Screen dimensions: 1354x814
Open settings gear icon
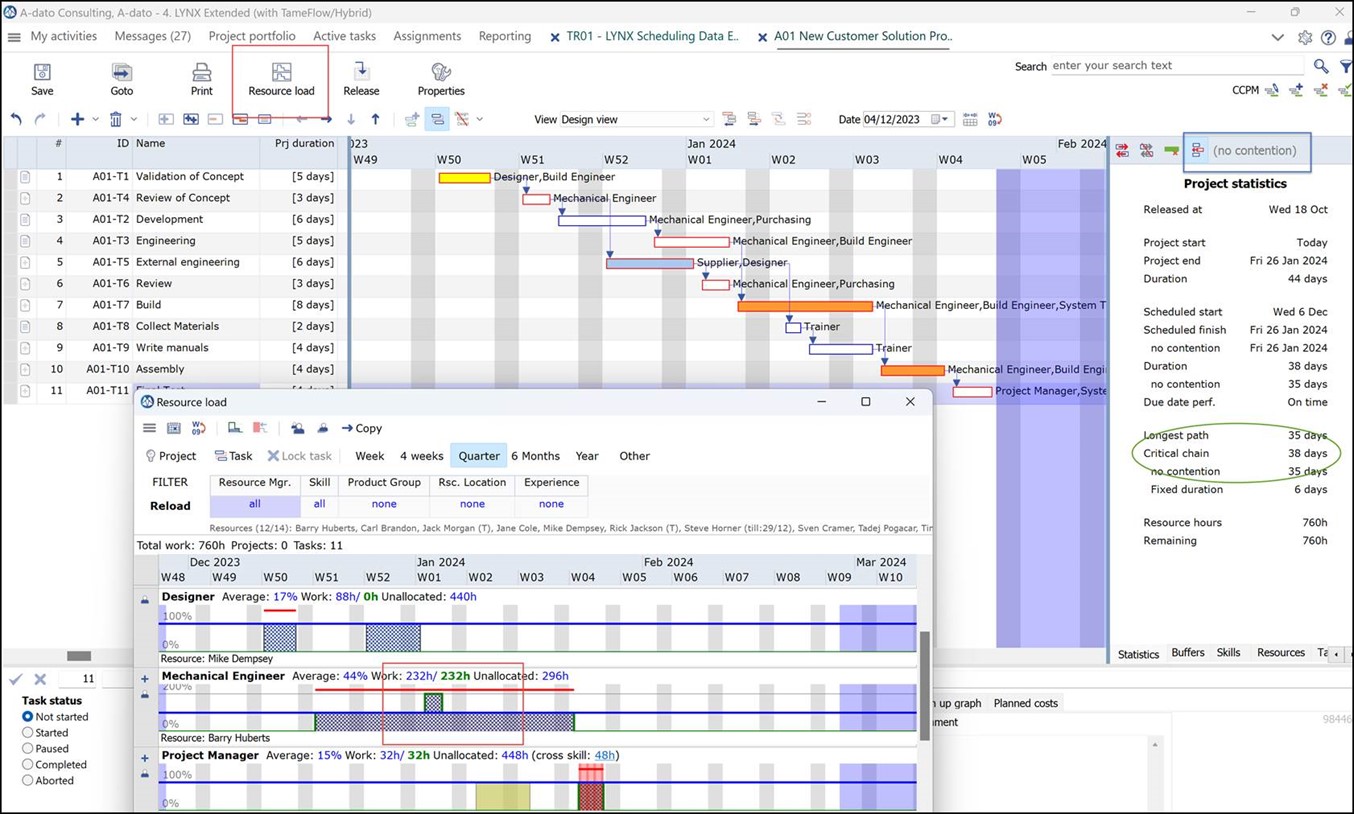point(1305,37)
